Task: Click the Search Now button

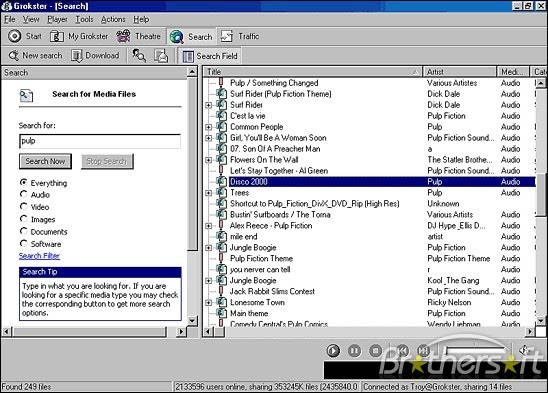Action: 45,161
